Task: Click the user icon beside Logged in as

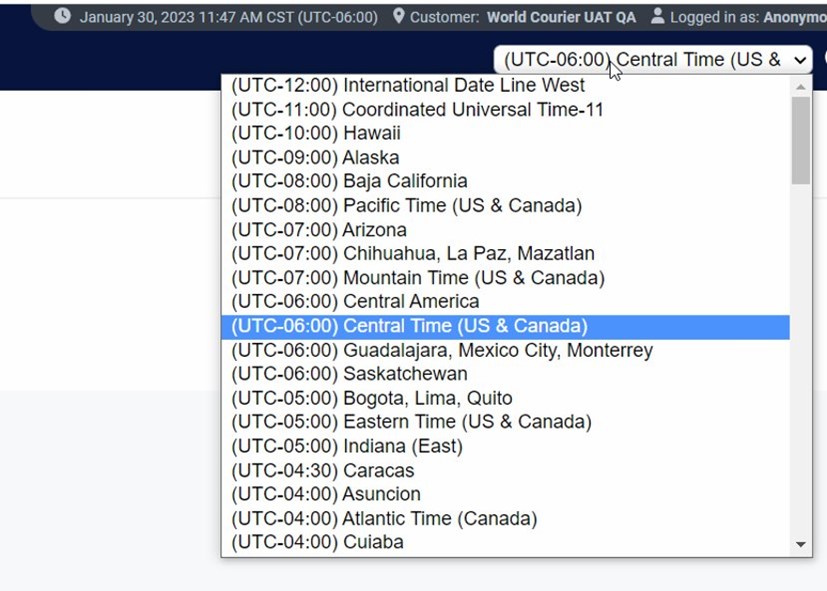Action: pyautogui.click(x=657, y=17)
